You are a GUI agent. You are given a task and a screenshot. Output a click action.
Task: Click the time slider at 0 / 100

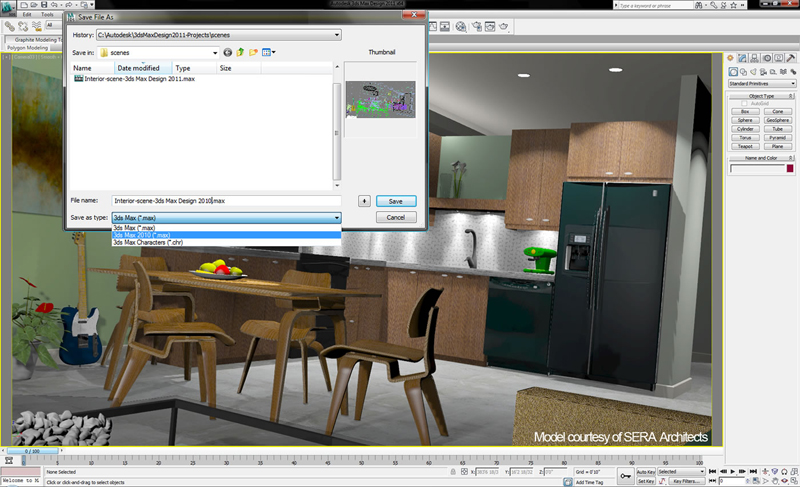click(x=32, y=451)
